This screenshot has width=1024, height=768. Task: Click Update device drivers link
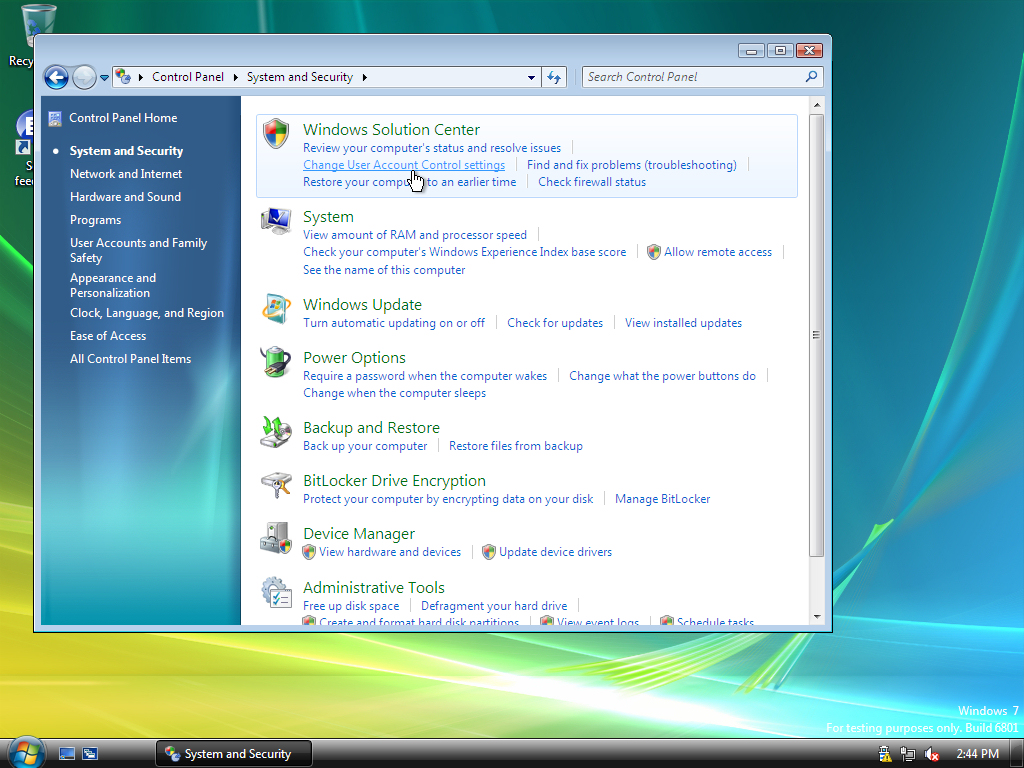(x=555, y=552)
